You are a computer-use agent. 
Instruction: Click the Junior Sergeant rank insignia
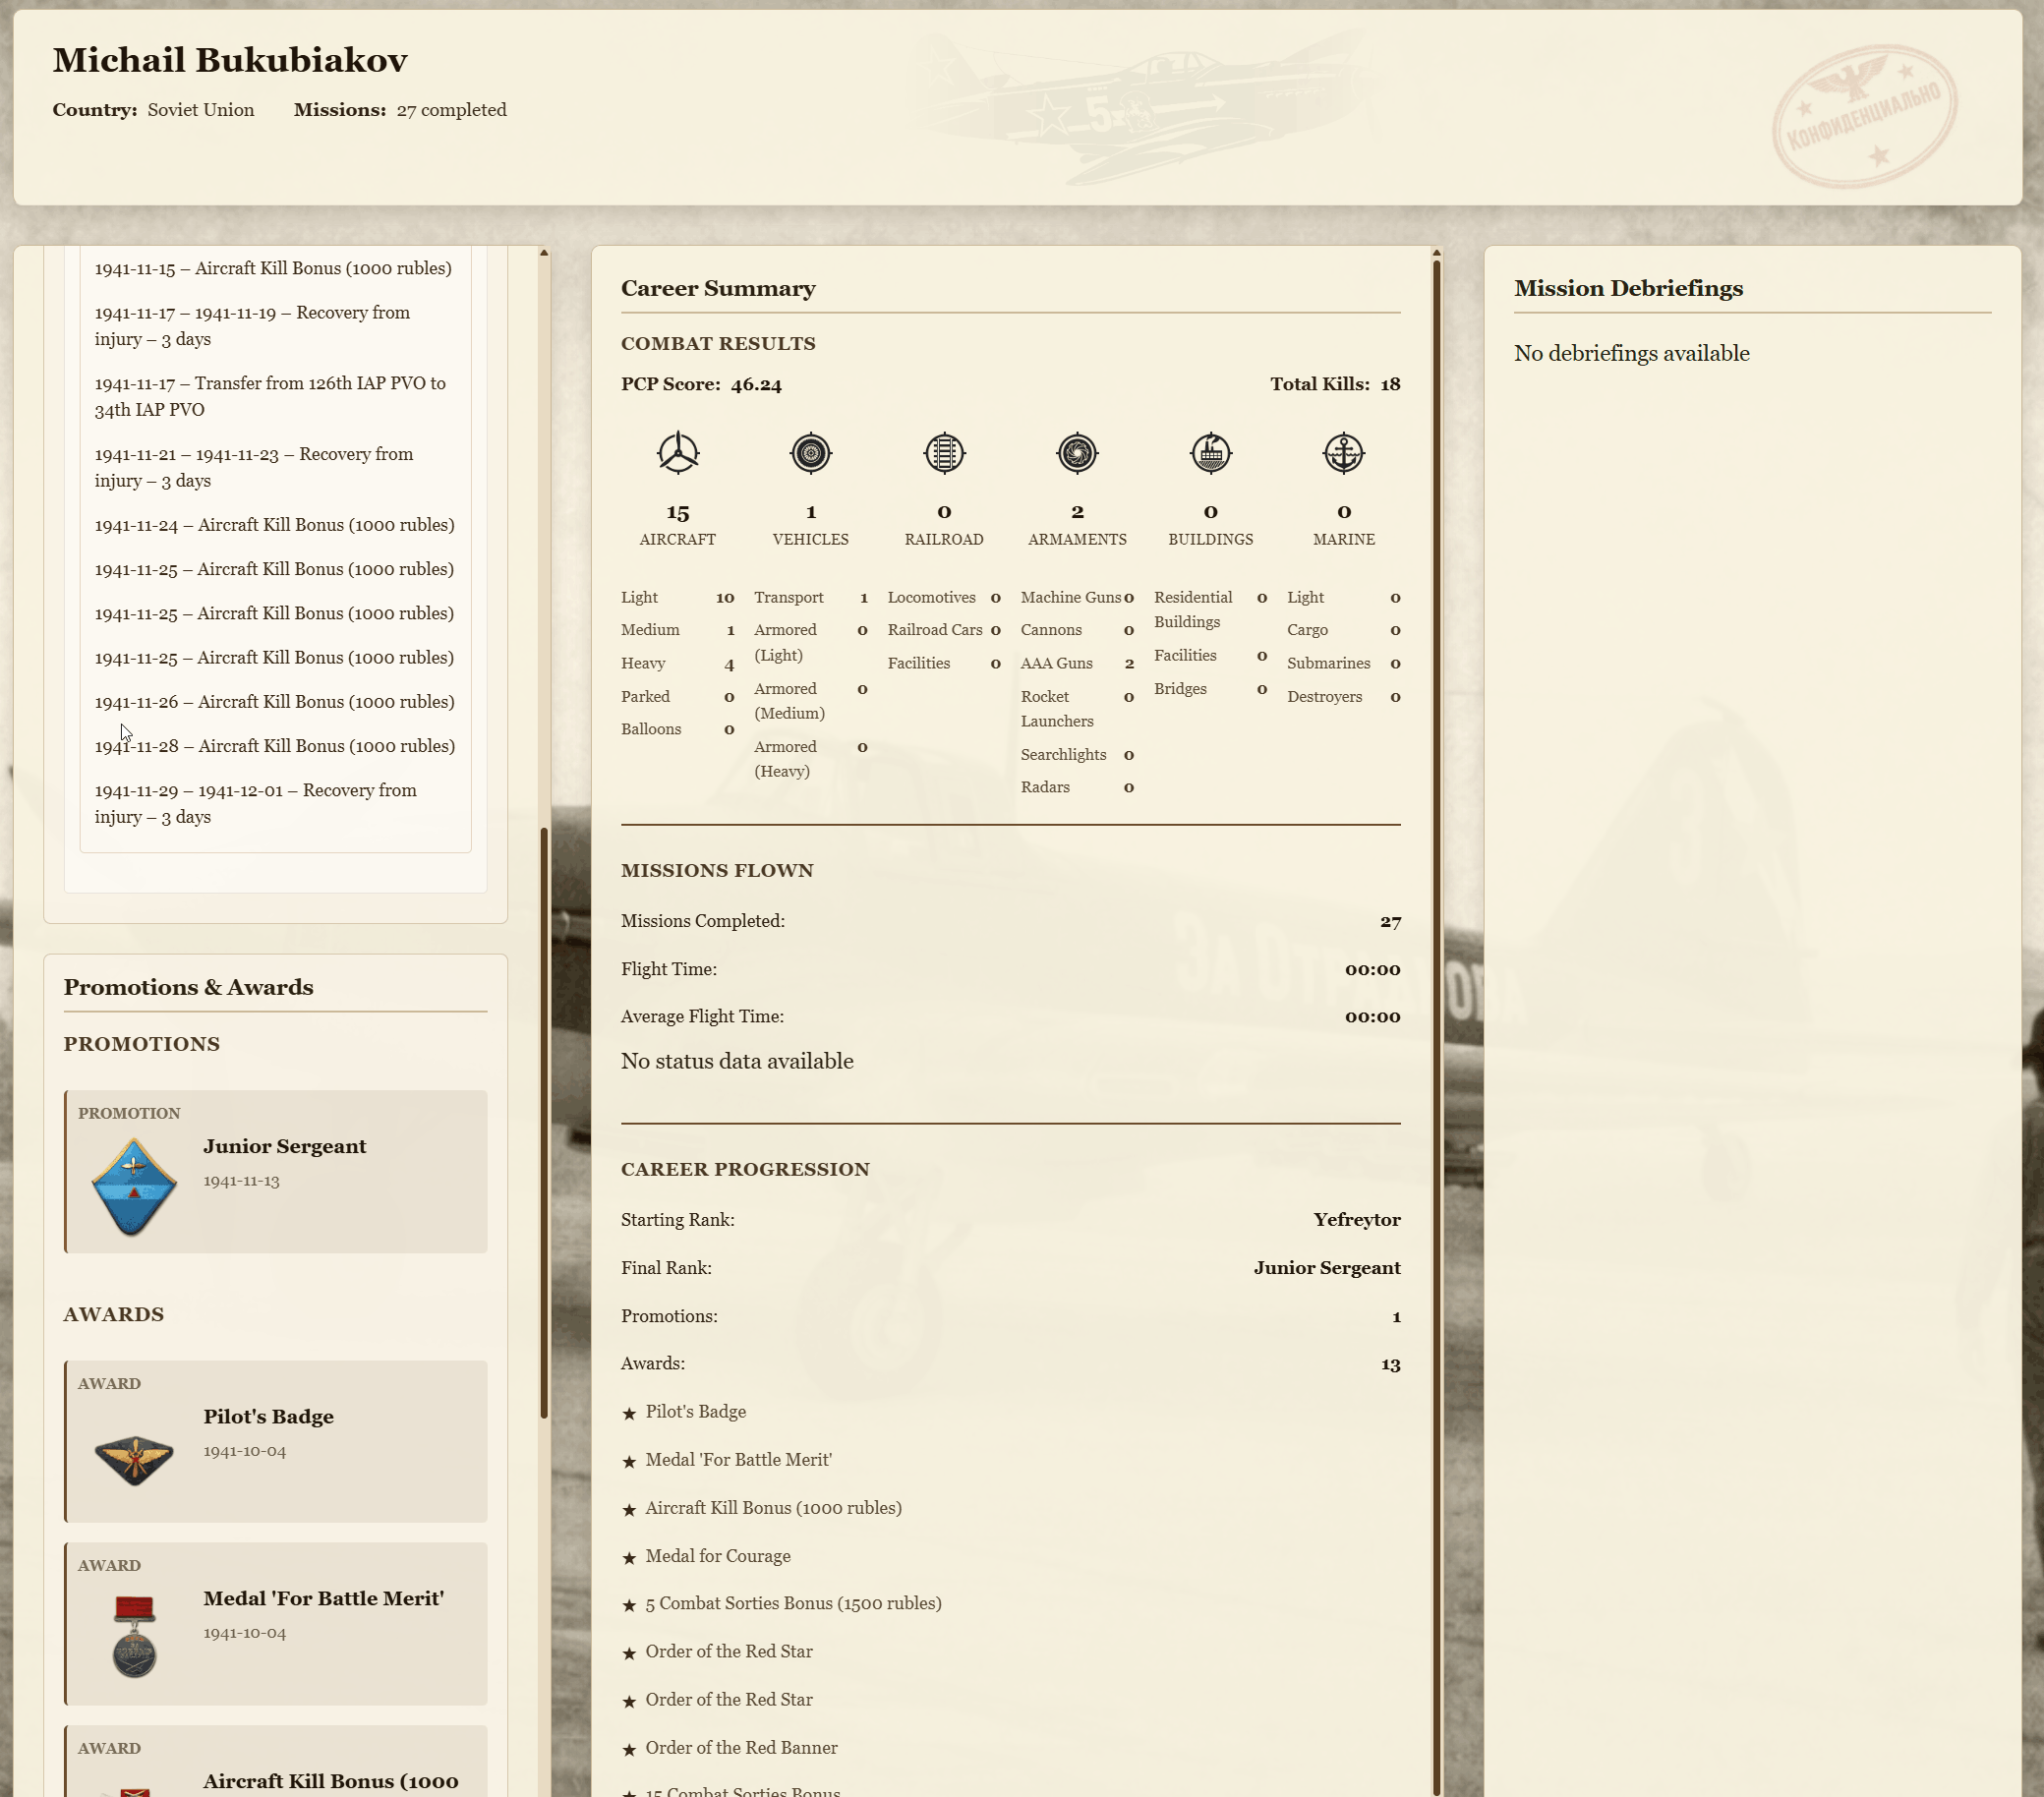[x=134, y=1186]
